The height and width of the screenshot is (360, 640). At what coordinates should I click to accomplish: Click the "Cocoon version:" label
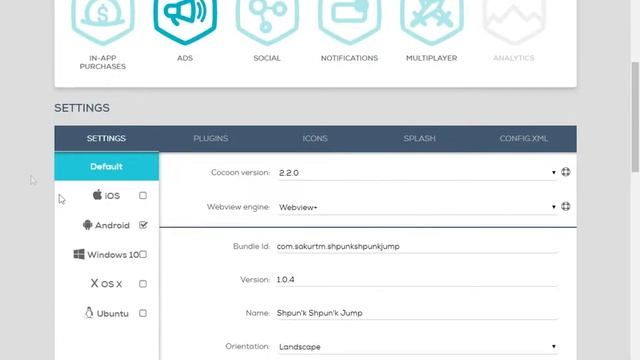[x=240, y=173]
